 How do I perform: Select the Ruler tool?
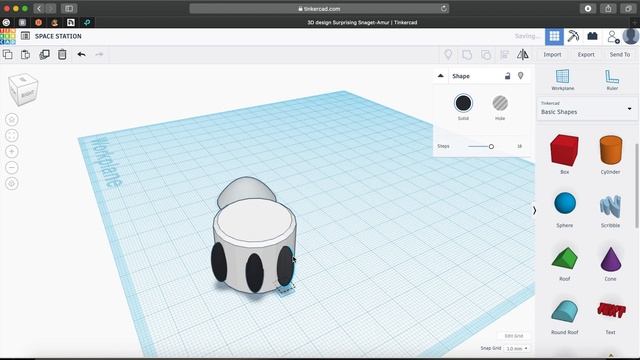(612, 80)
